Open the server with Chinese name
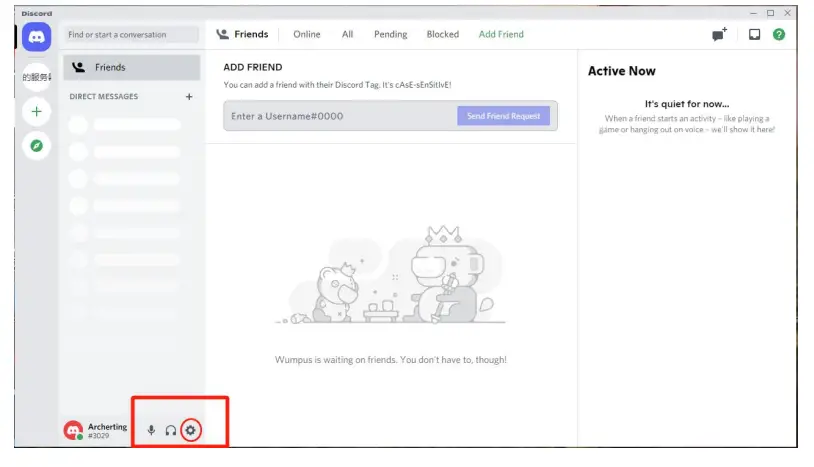The height and width of the screenshot is (467, 814). [36, 77]
